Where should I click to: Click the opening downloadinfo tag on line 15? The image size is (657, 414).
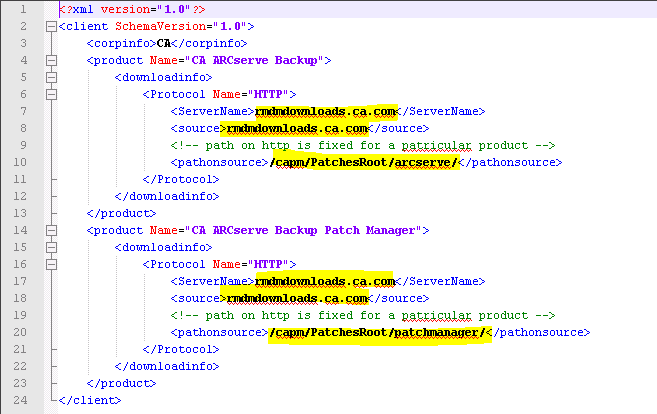[164, 248]
